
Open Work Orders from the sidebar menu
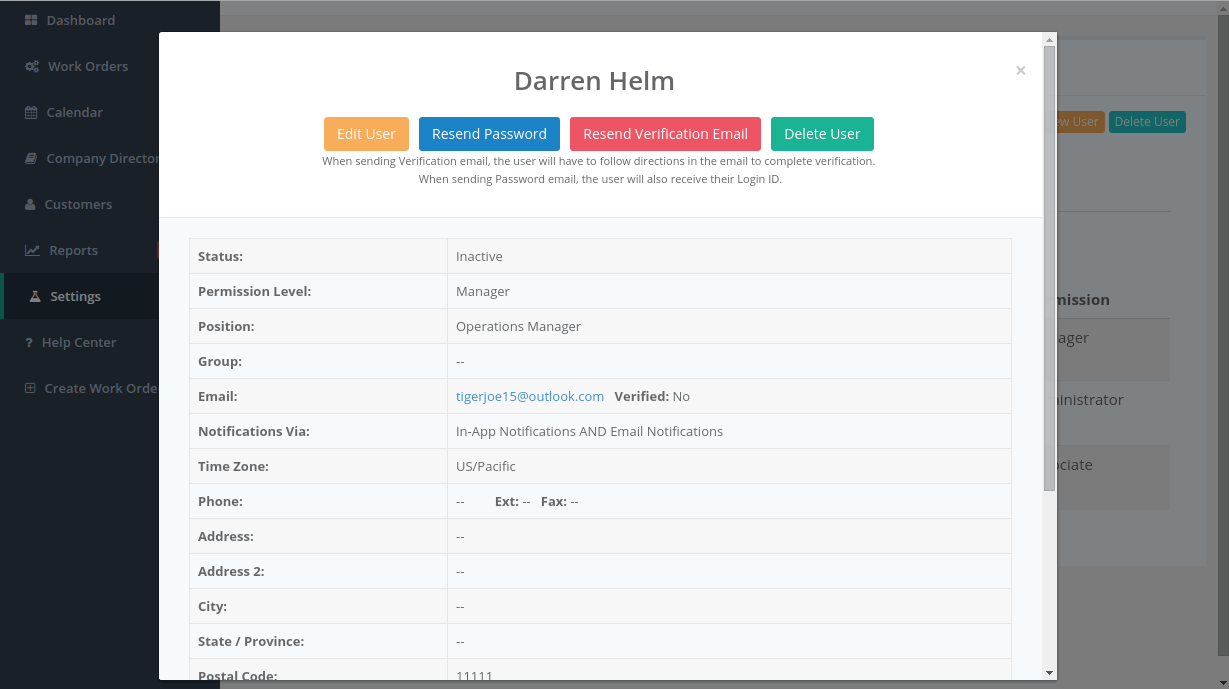tap(88, 66)
